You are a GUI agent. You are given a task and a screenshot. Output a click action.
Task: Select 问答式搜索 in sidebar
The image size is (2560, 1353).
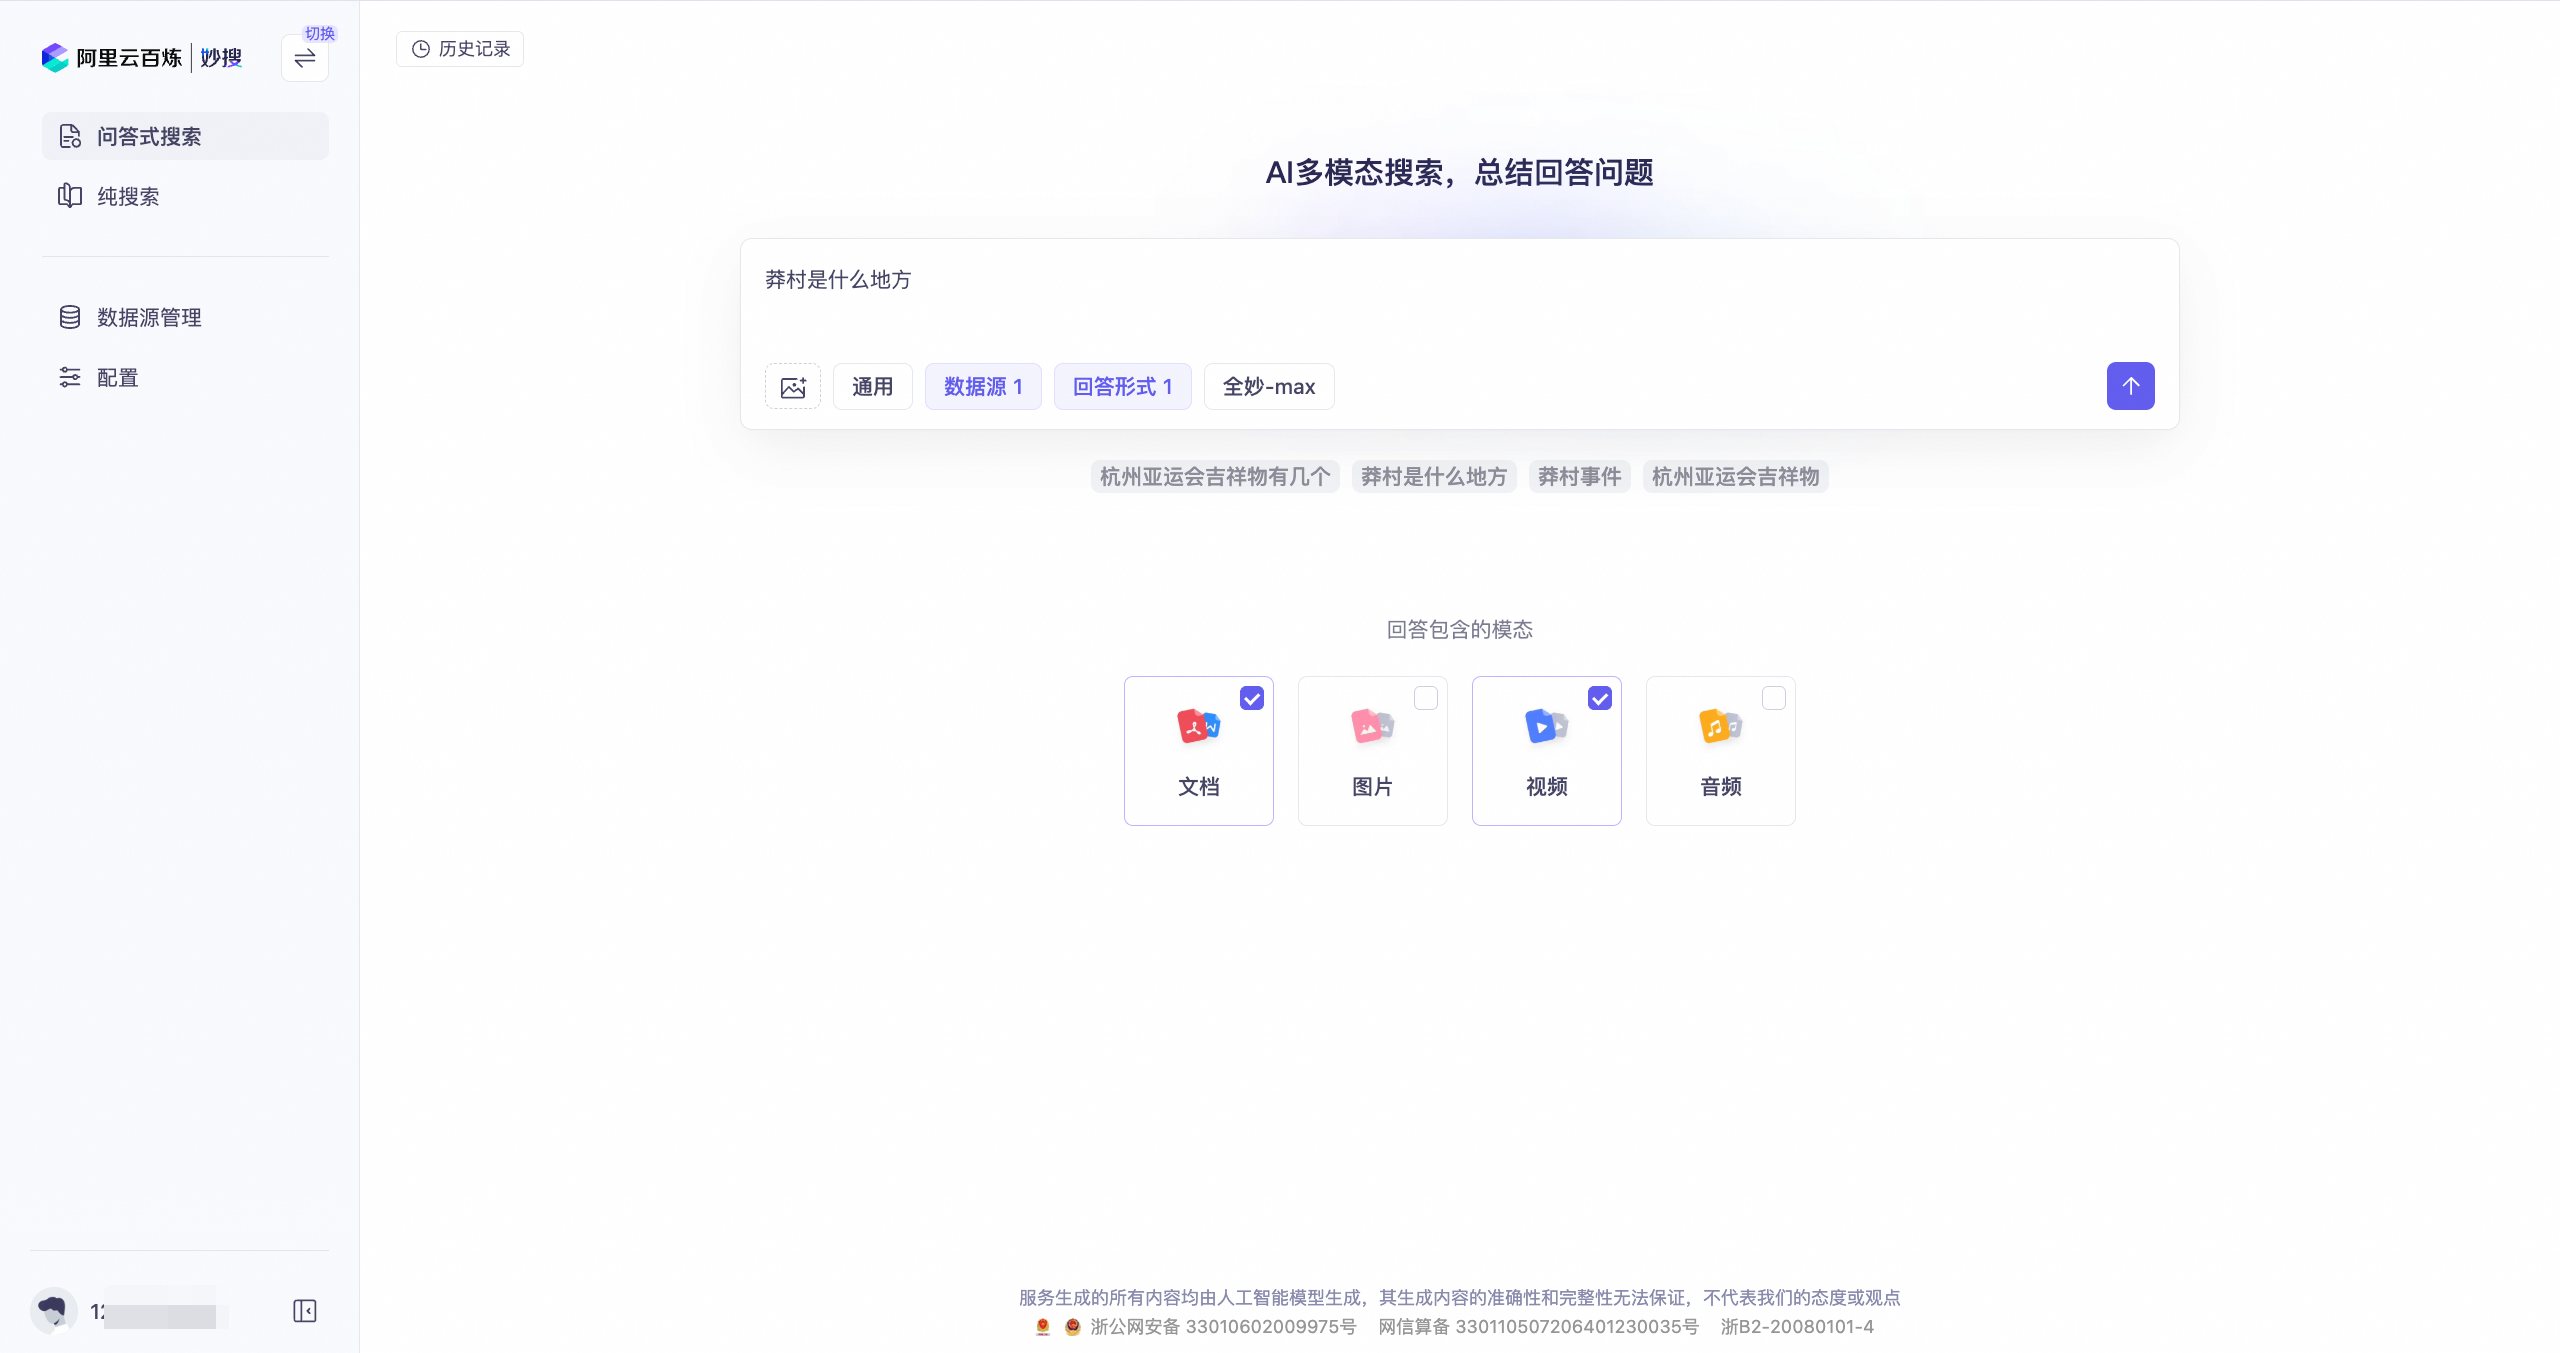pos(148,136)
